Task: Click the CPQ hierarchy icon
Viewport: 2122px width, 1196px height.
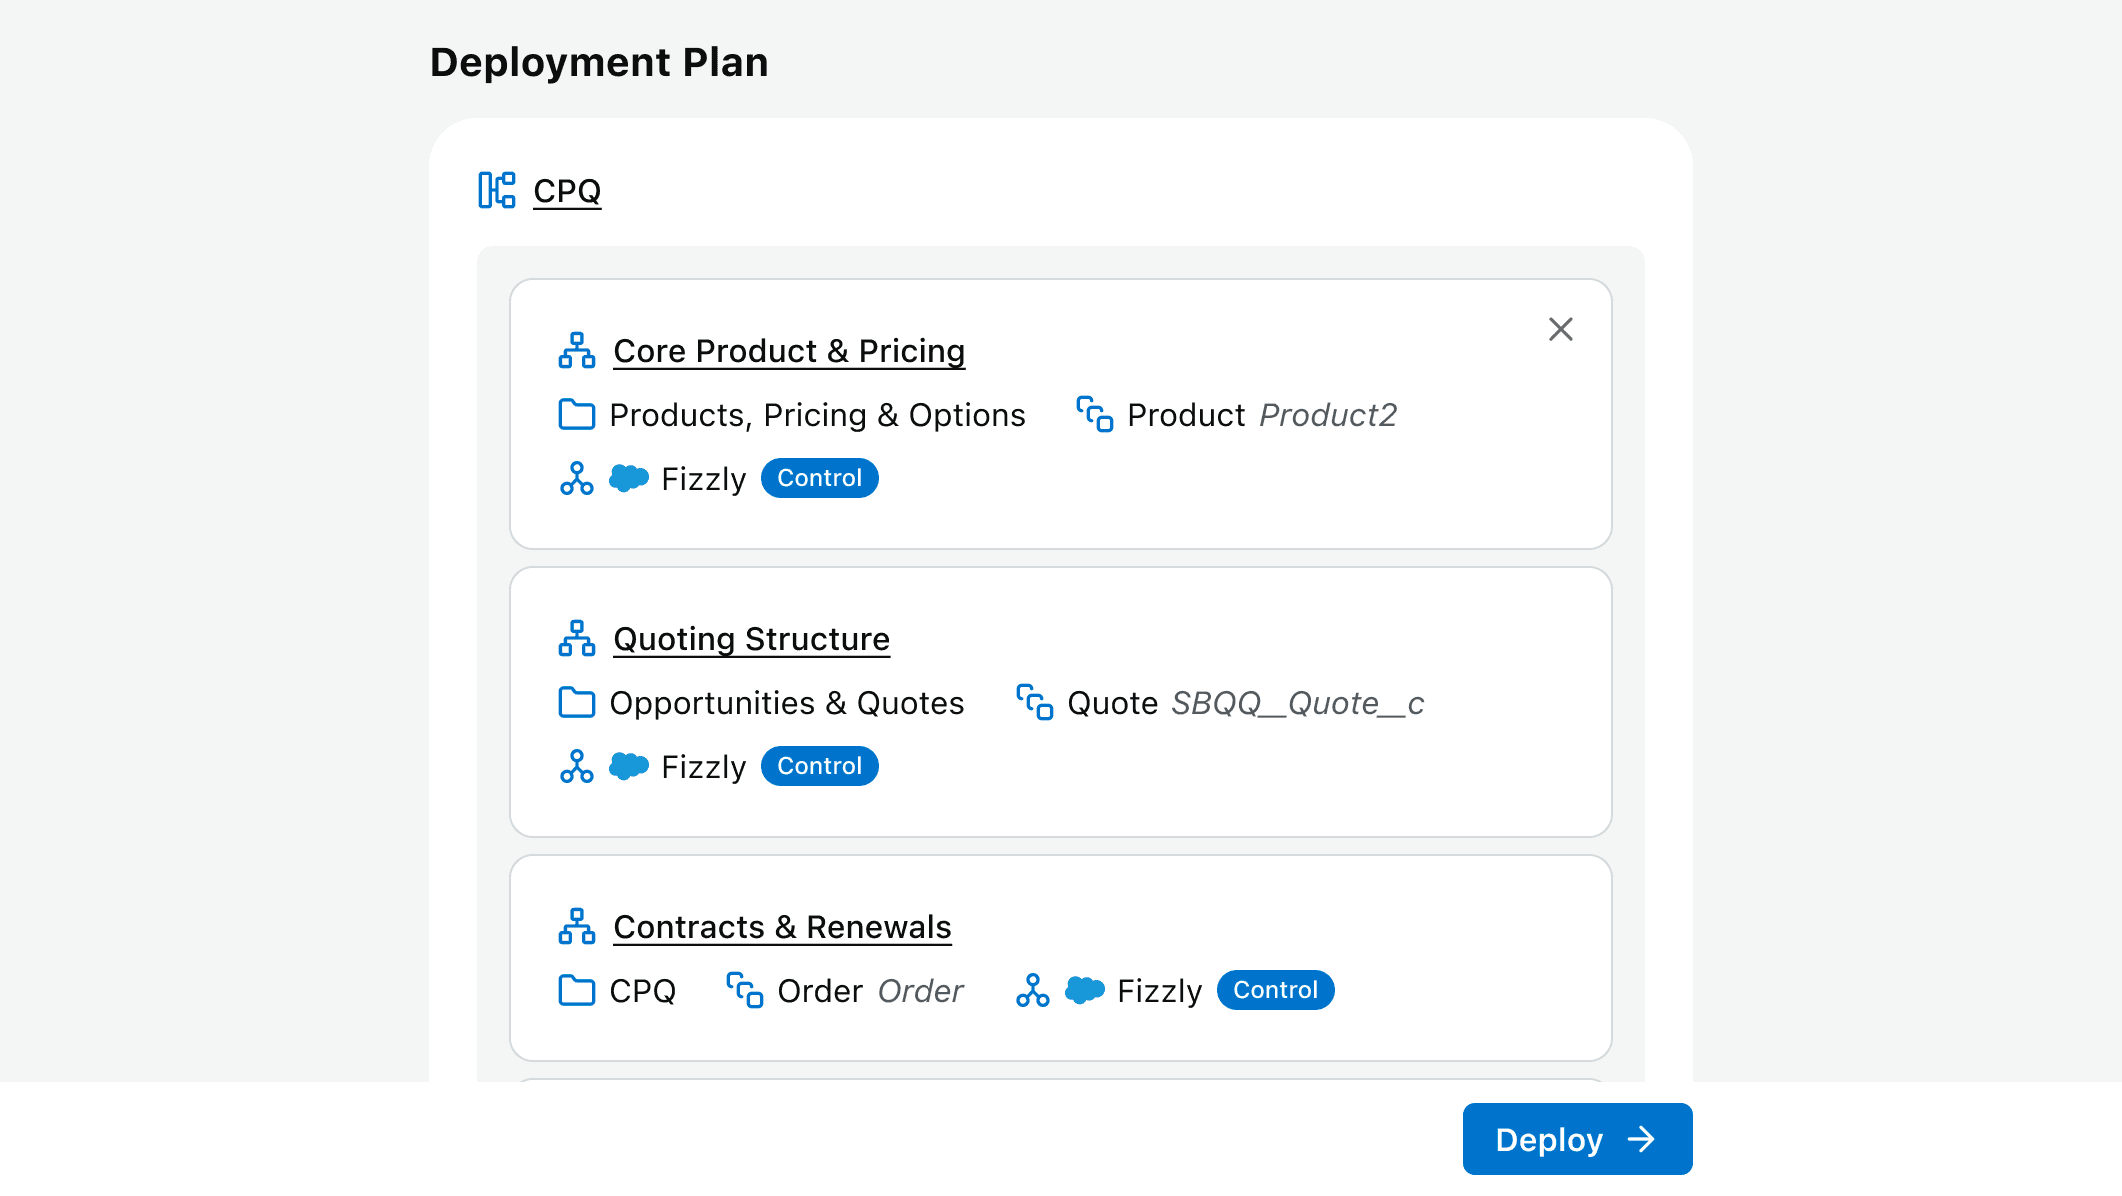Action: [x=497, y=190]
